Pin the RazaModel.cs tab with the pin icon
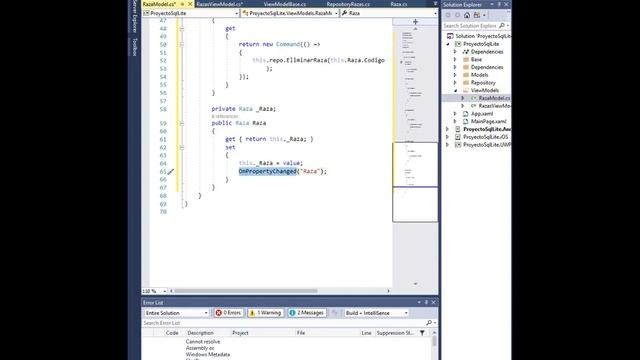 point(182,4)
